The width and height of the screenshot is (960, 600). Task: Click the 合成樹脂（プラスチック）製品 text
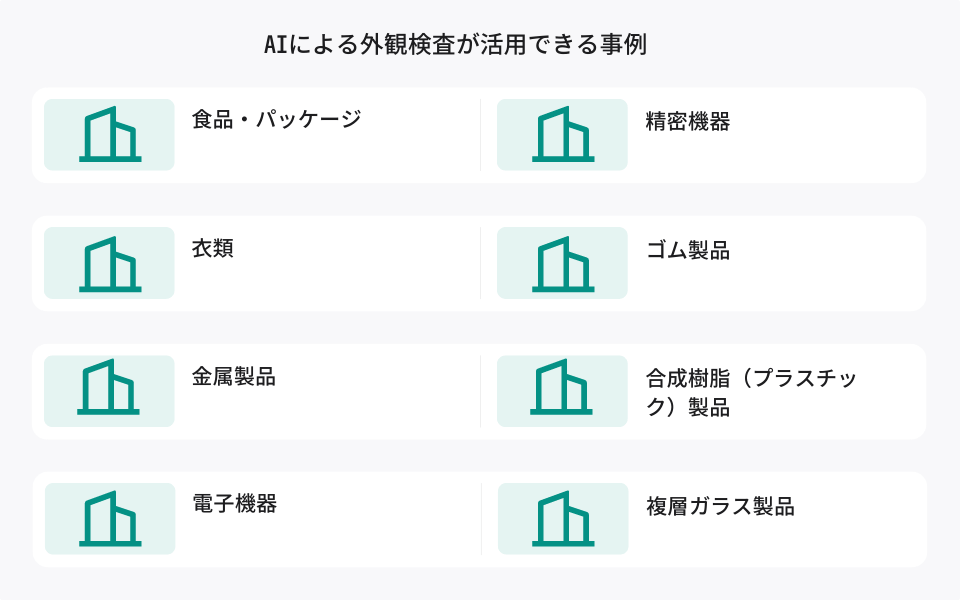click(751, 392)
